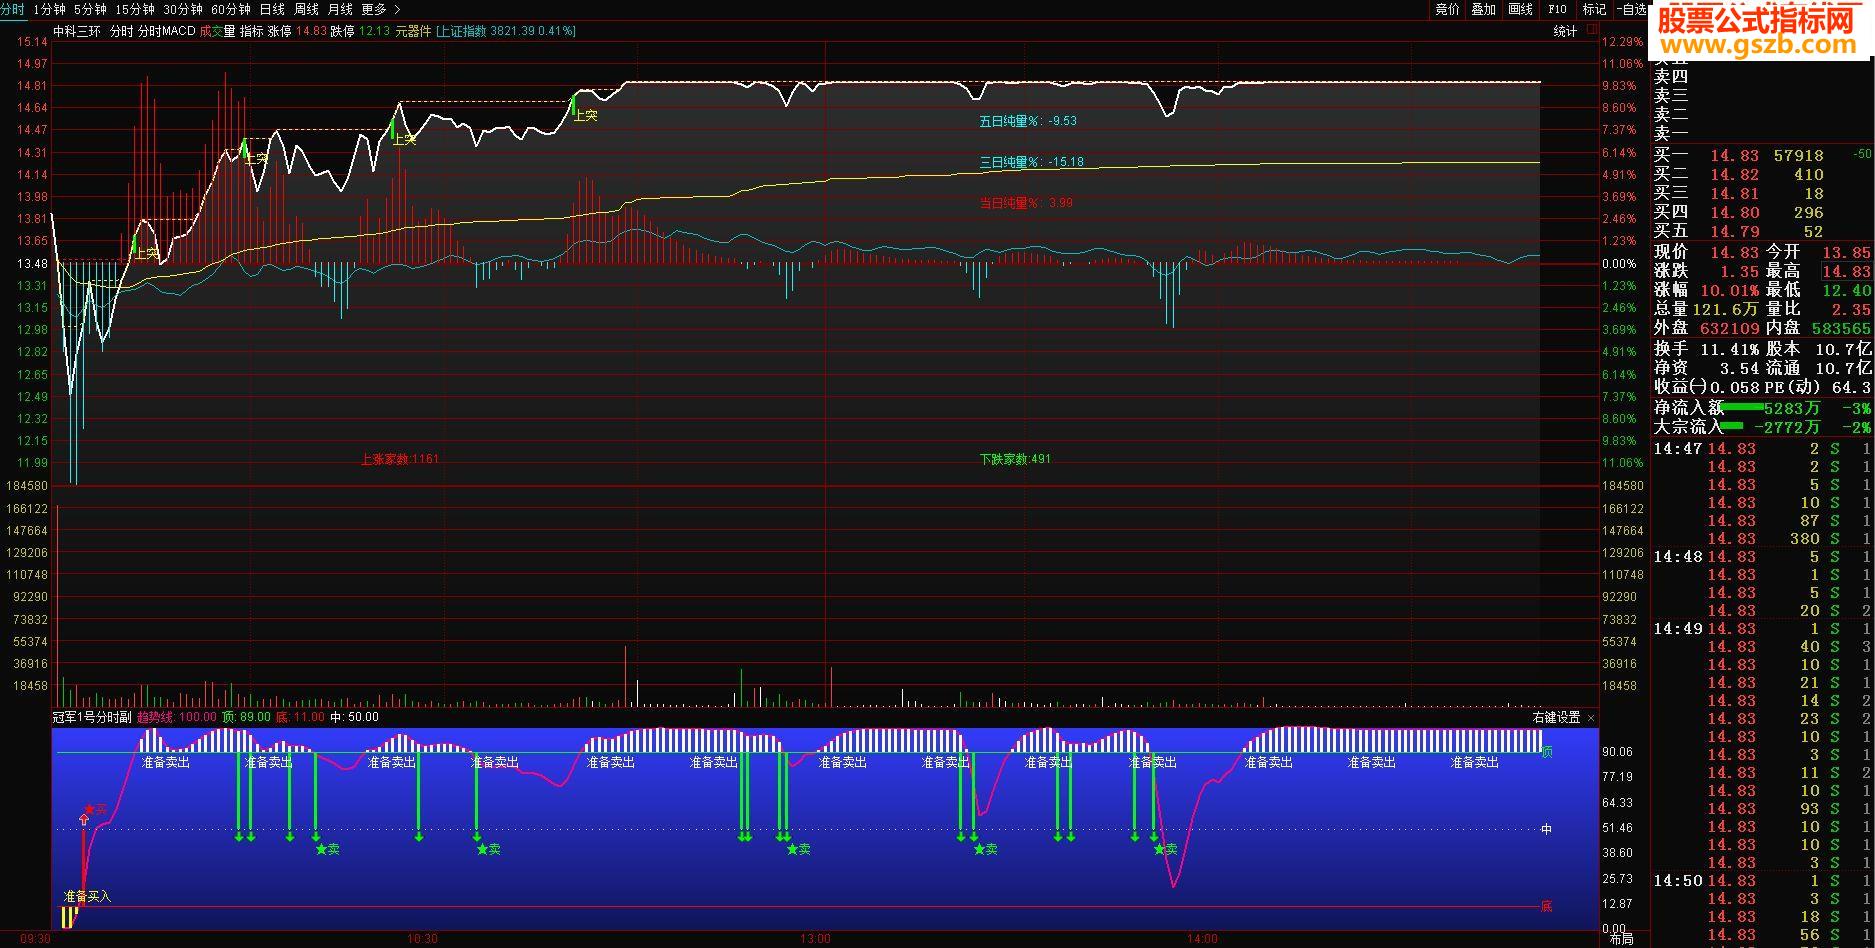Viewport: 1875px width, 948px height.
Task: Open the 竞价 auction view
Action: click(1447, 9)
